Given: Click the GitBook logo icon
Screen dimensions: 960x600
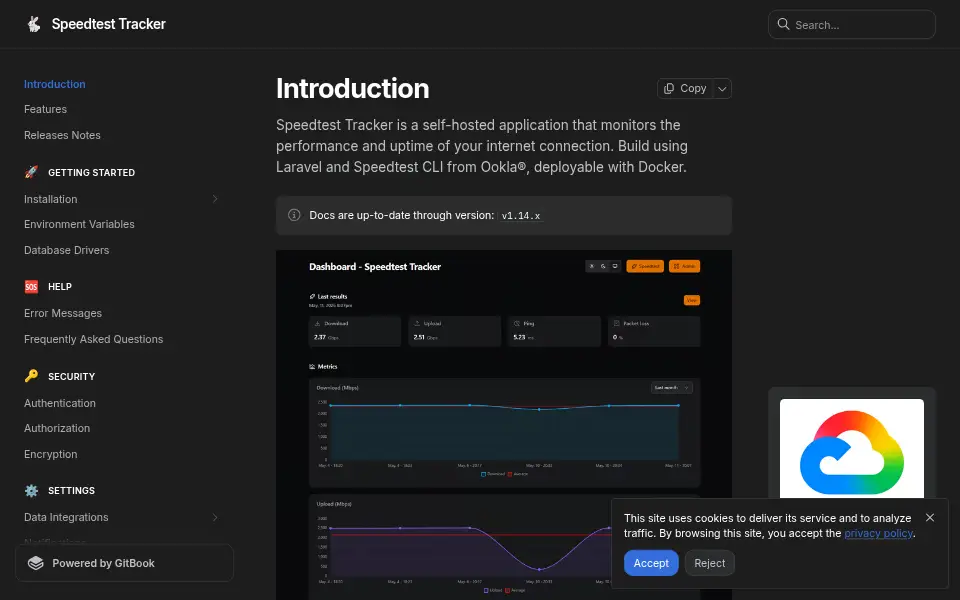Looking at the screenshot, I should pyautogui.click(x=36, y=563).
